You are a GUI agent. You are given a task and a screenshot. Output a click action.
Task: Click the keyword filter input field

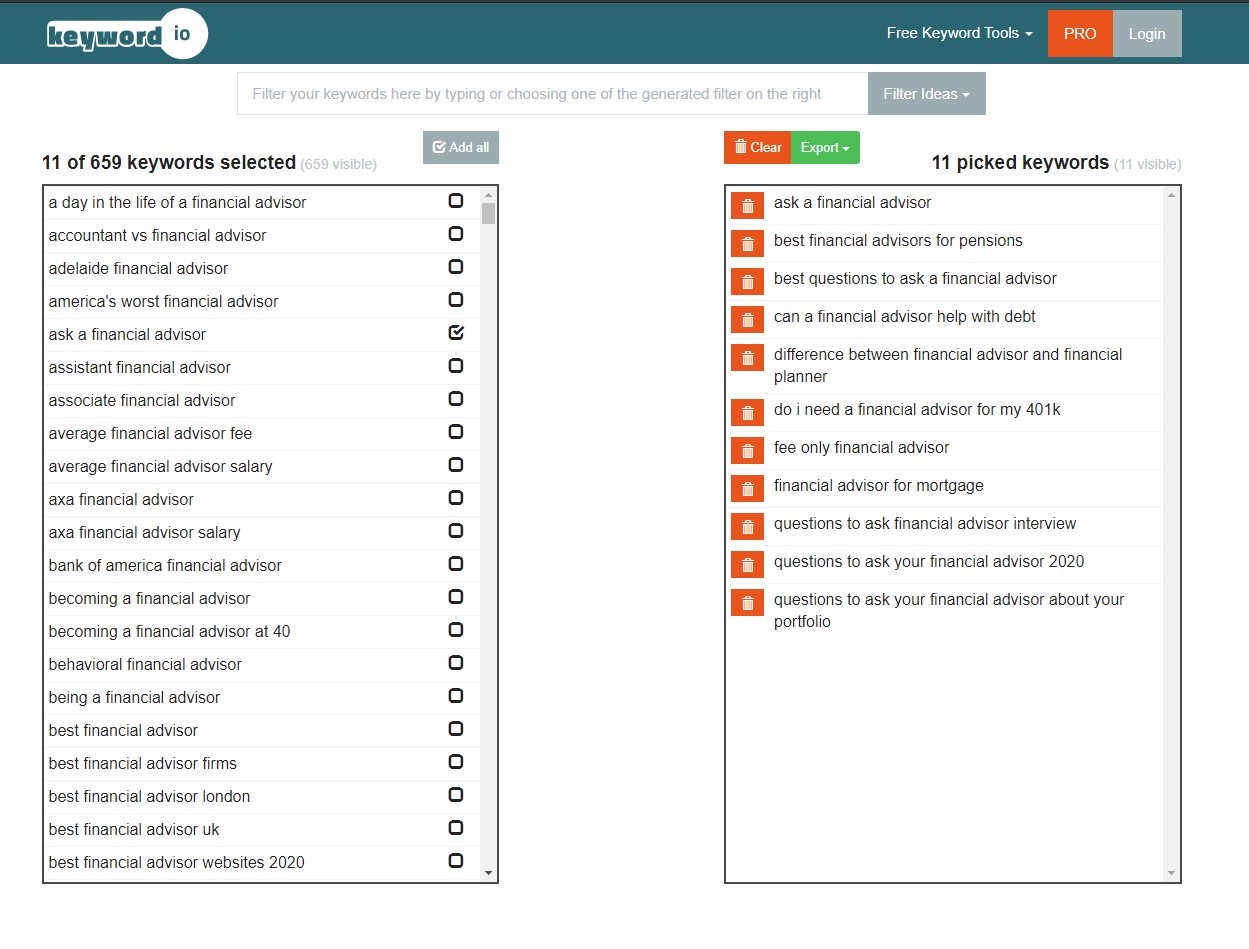point(552,94)
